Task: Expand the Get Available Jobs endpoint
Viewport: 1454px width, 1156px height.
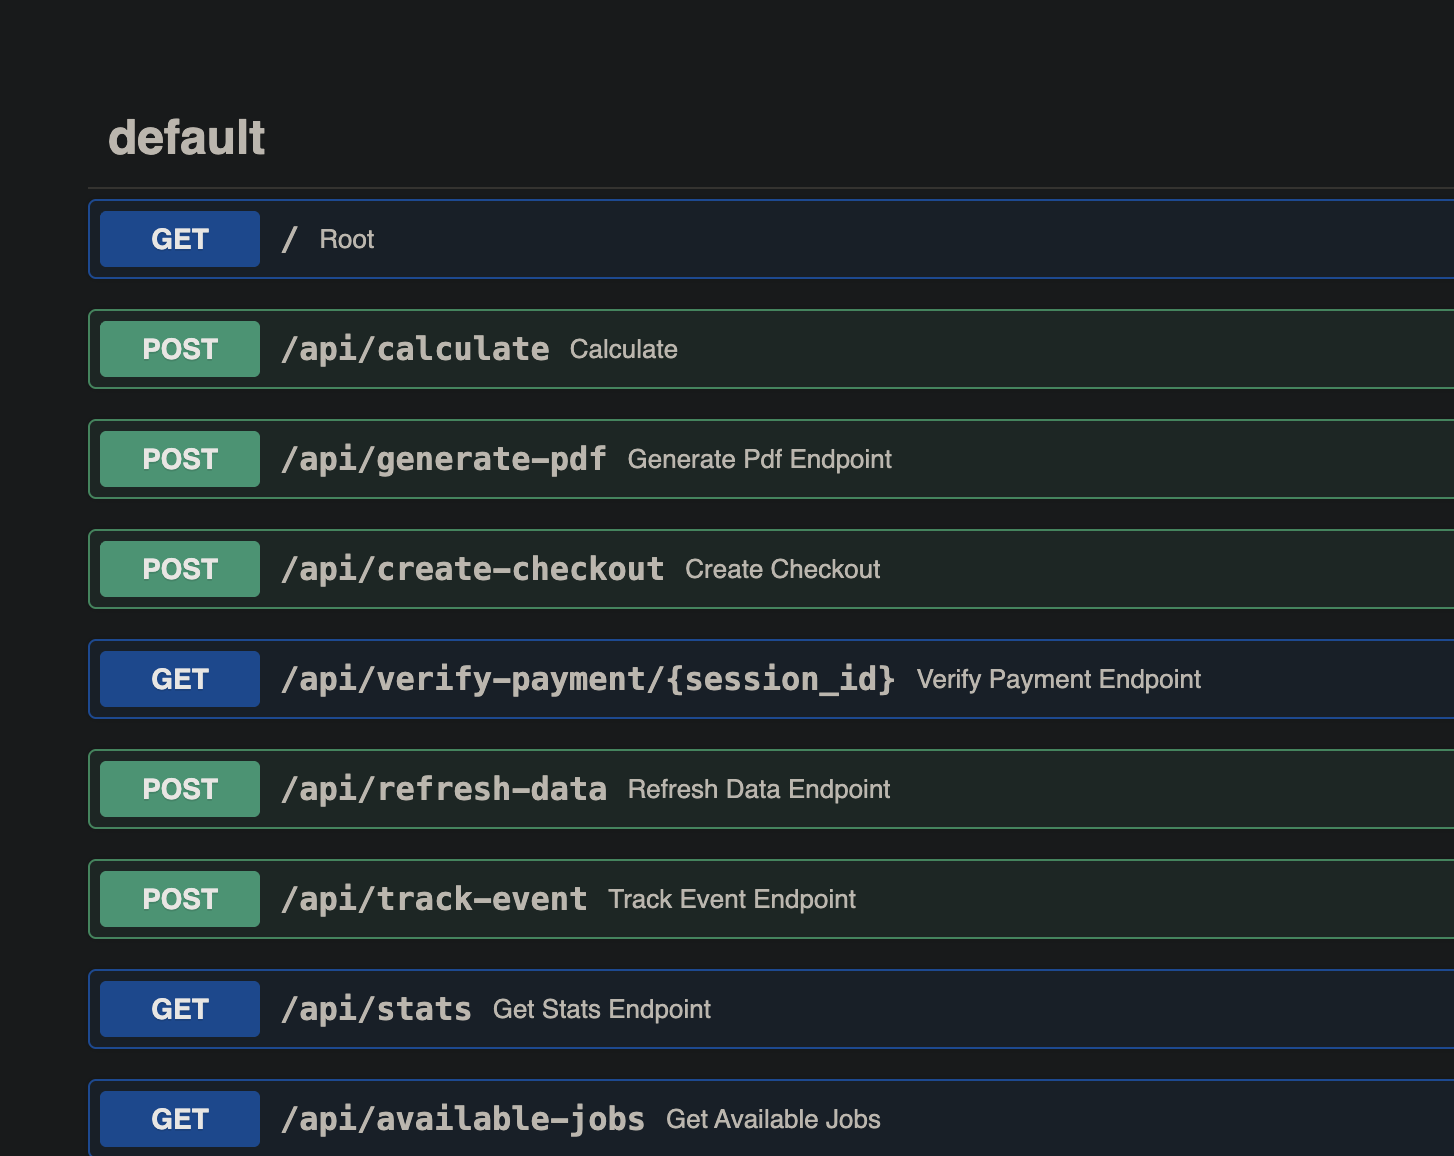Action: [700, 1118]
